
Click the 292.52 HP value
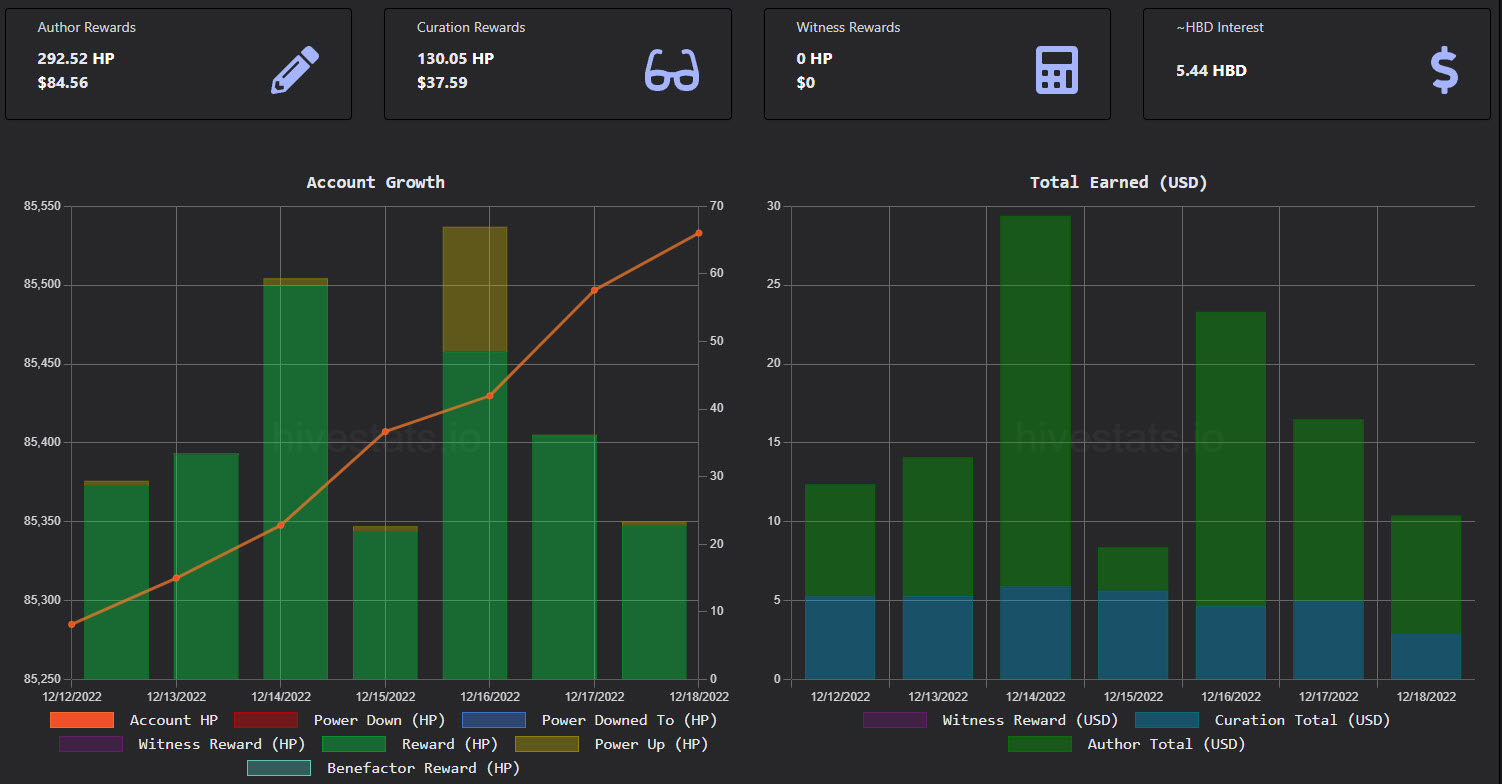point(76,58)
